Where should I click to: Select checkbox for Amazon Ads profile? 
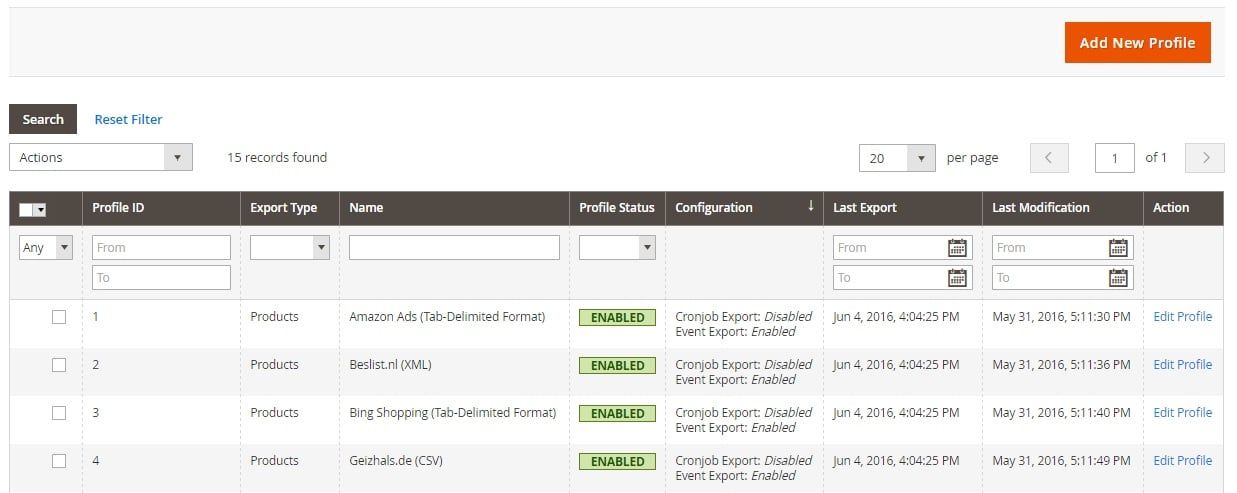tap(59, 317)
